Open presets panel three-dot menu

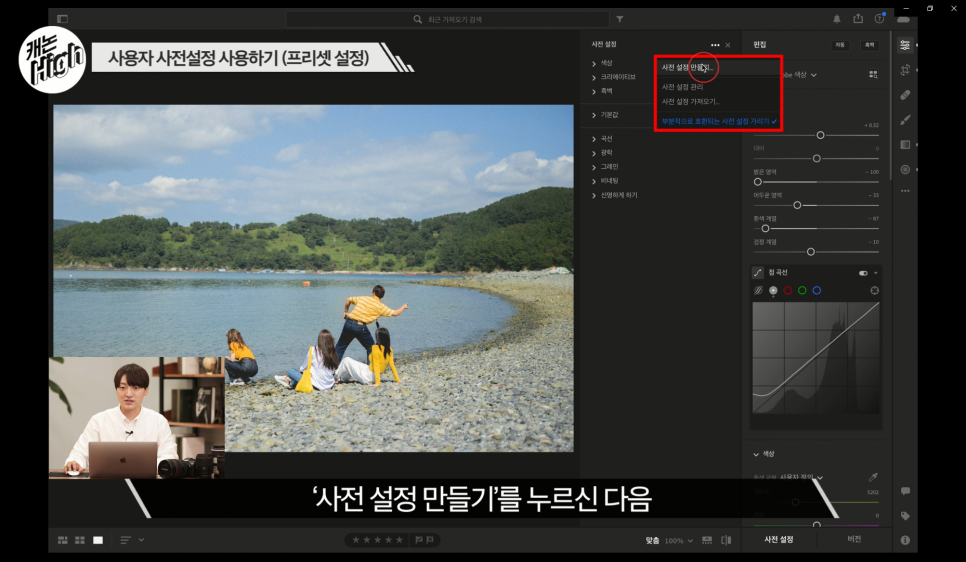(x=715, y=45)
